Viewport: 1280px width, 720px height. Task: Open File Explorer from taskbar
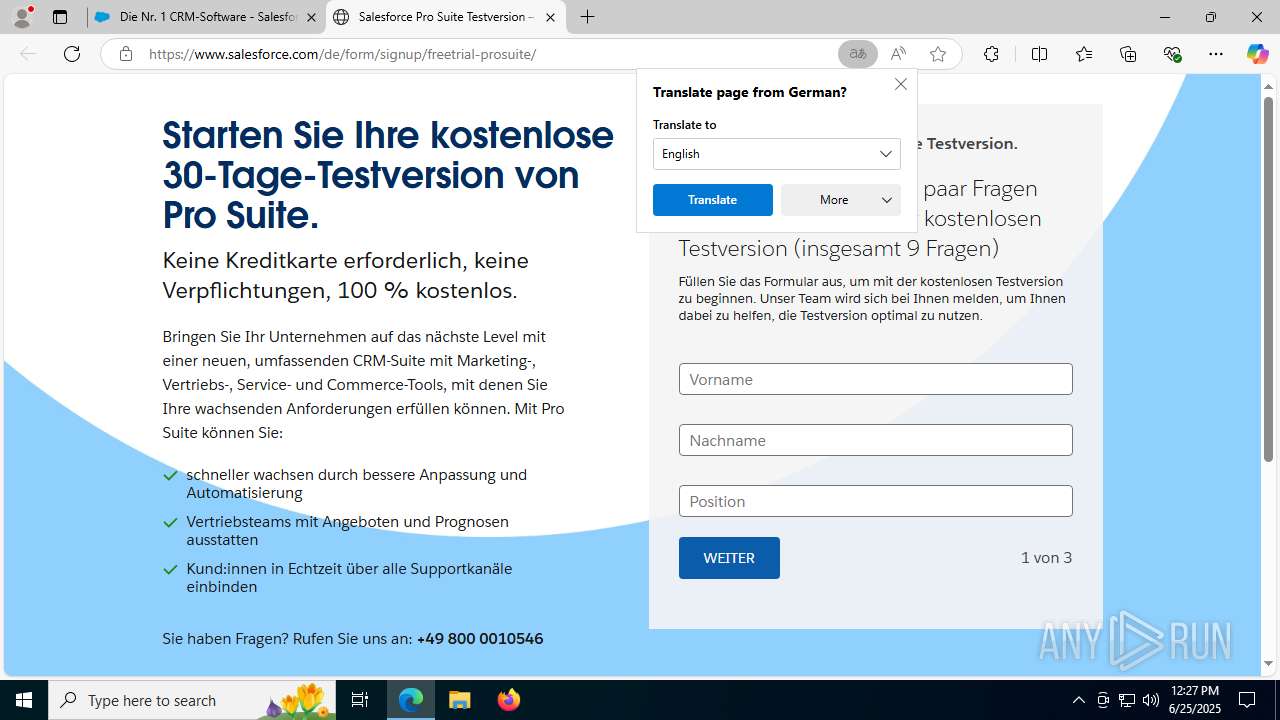click(459, 700)
